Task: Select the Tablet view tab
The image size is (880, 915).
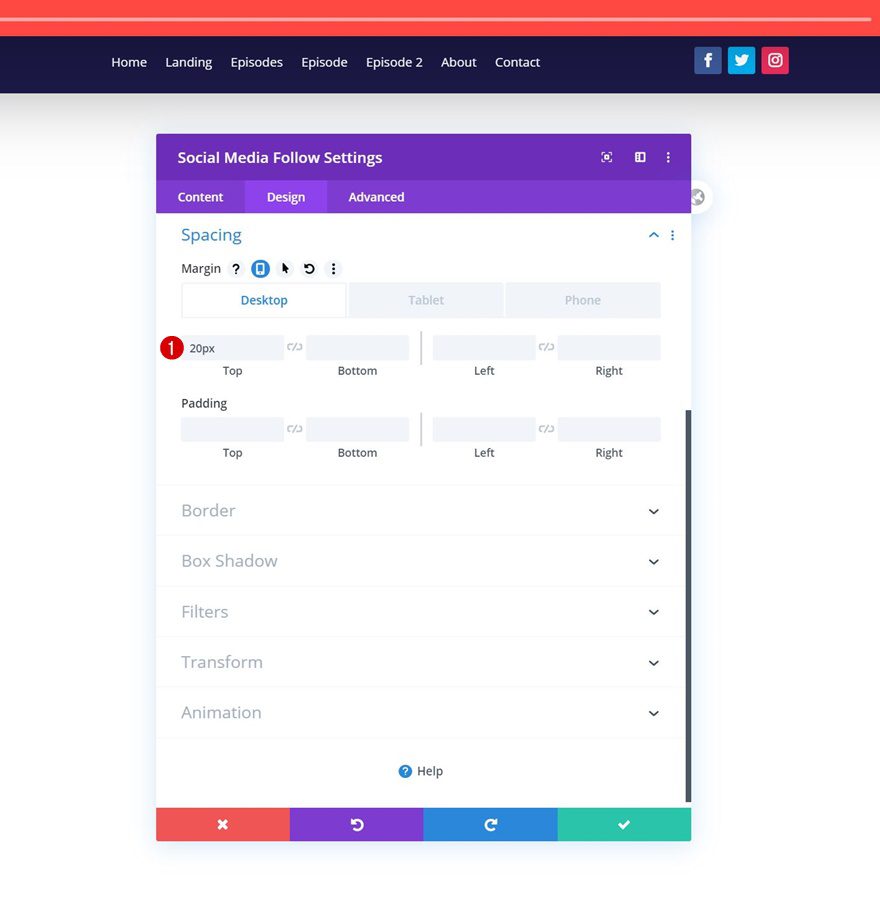Action: 425,300
